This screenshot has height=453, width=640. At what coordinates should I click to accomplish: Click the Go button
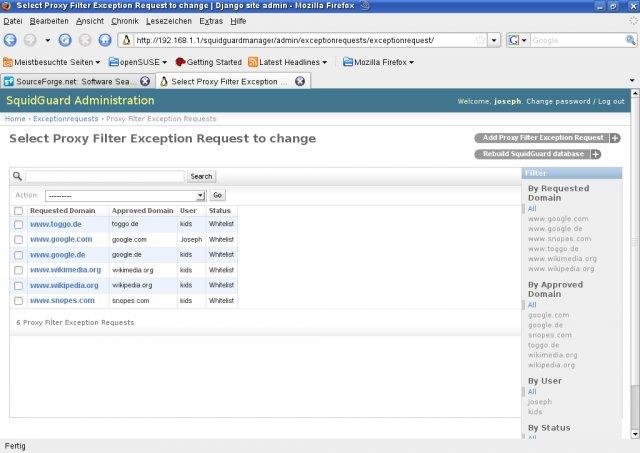coord(218,195)
